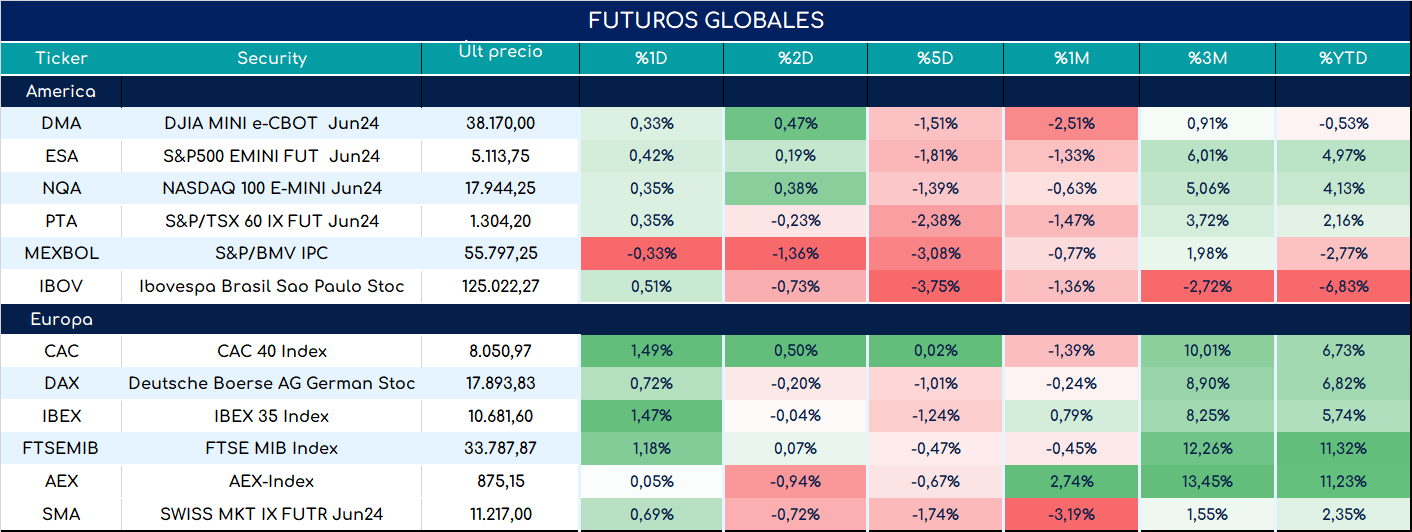Select IBEX 35 Index security cell
The image size is (1412, 532).
pyautogui.click(x=272, y=416)
